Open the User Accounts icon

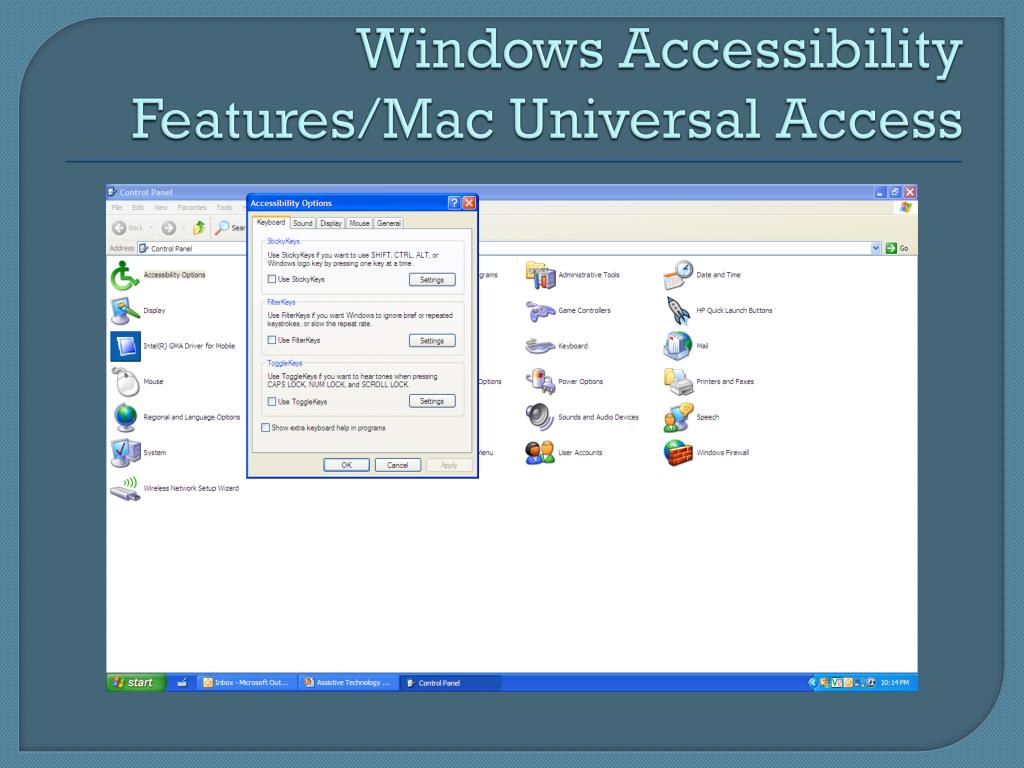(540, 453)
